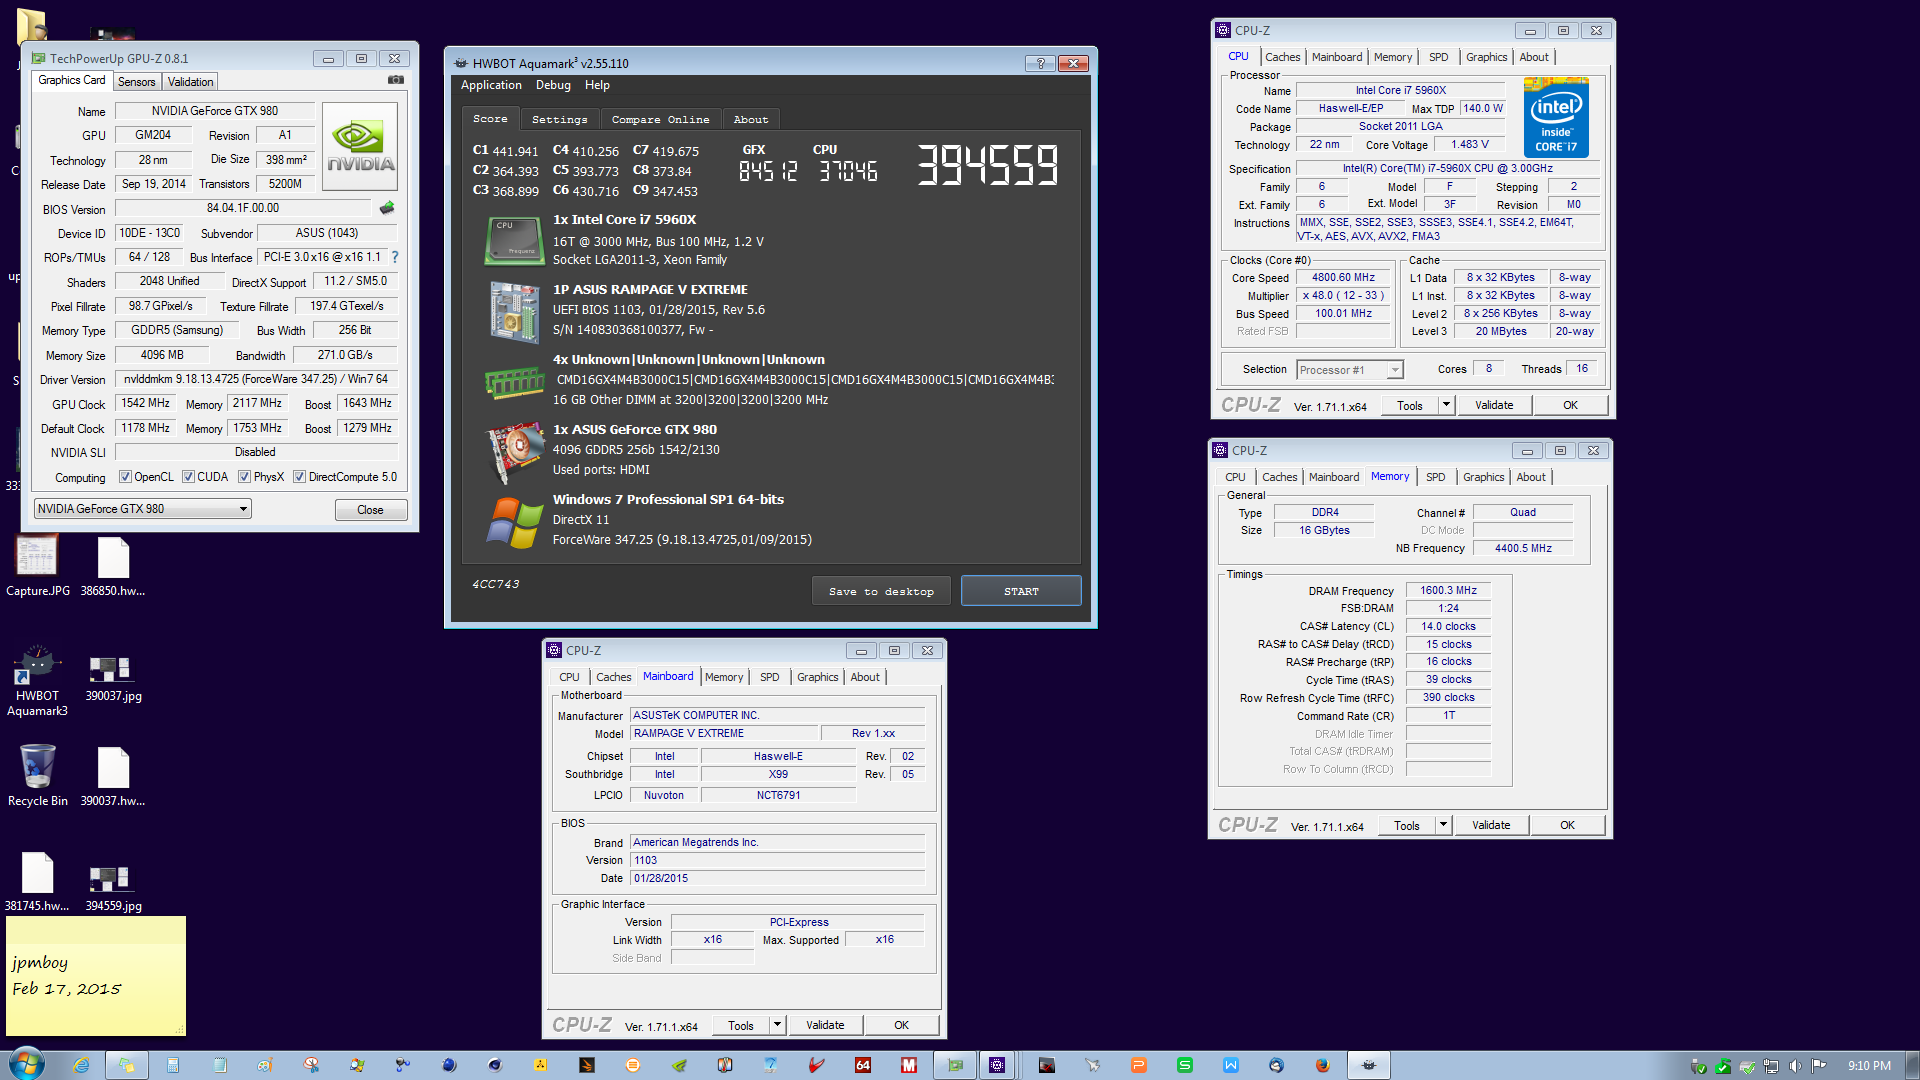Image resolution: width=1920 pixels, height=1080 pixels.
Task: Select Capture.JPG on the desktop
Action: point(37,566)
